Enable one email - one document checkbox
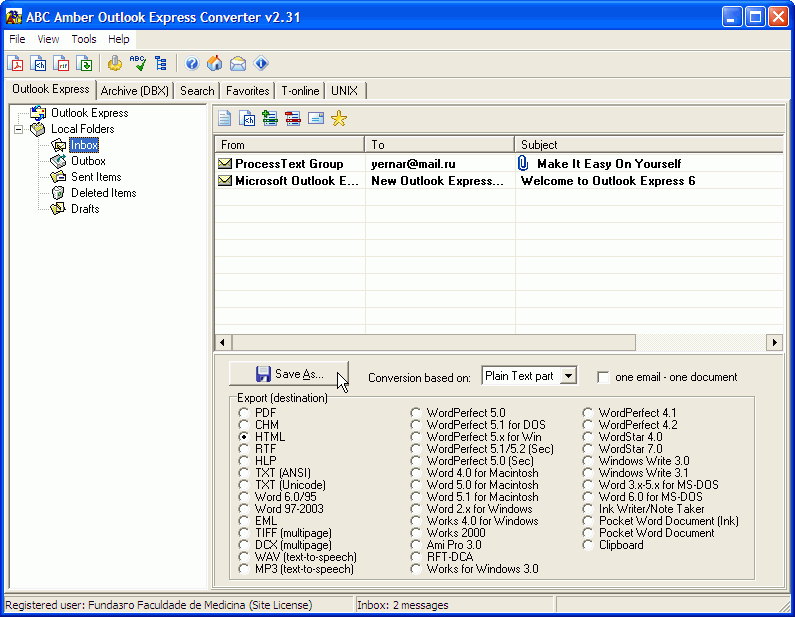Viewport: 795px width, 617px height. point(603,377)
